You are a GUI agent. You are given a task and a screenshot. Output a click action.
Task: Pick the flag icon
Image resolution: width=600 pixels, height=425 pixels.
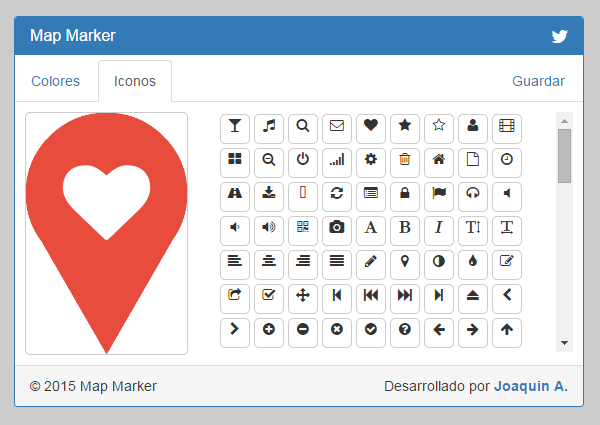click(x=439, y=197)
